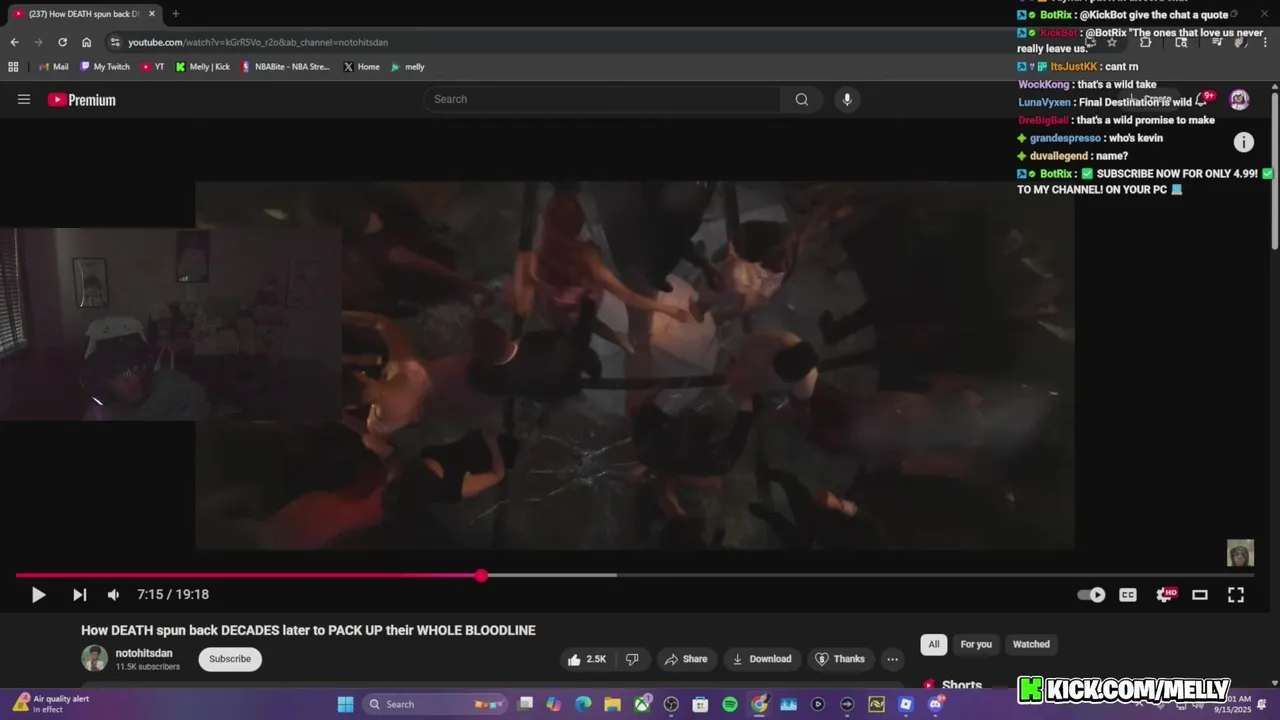Start voice search with microphone
Screen dimensions: 1280x720
tap(847, 99)
